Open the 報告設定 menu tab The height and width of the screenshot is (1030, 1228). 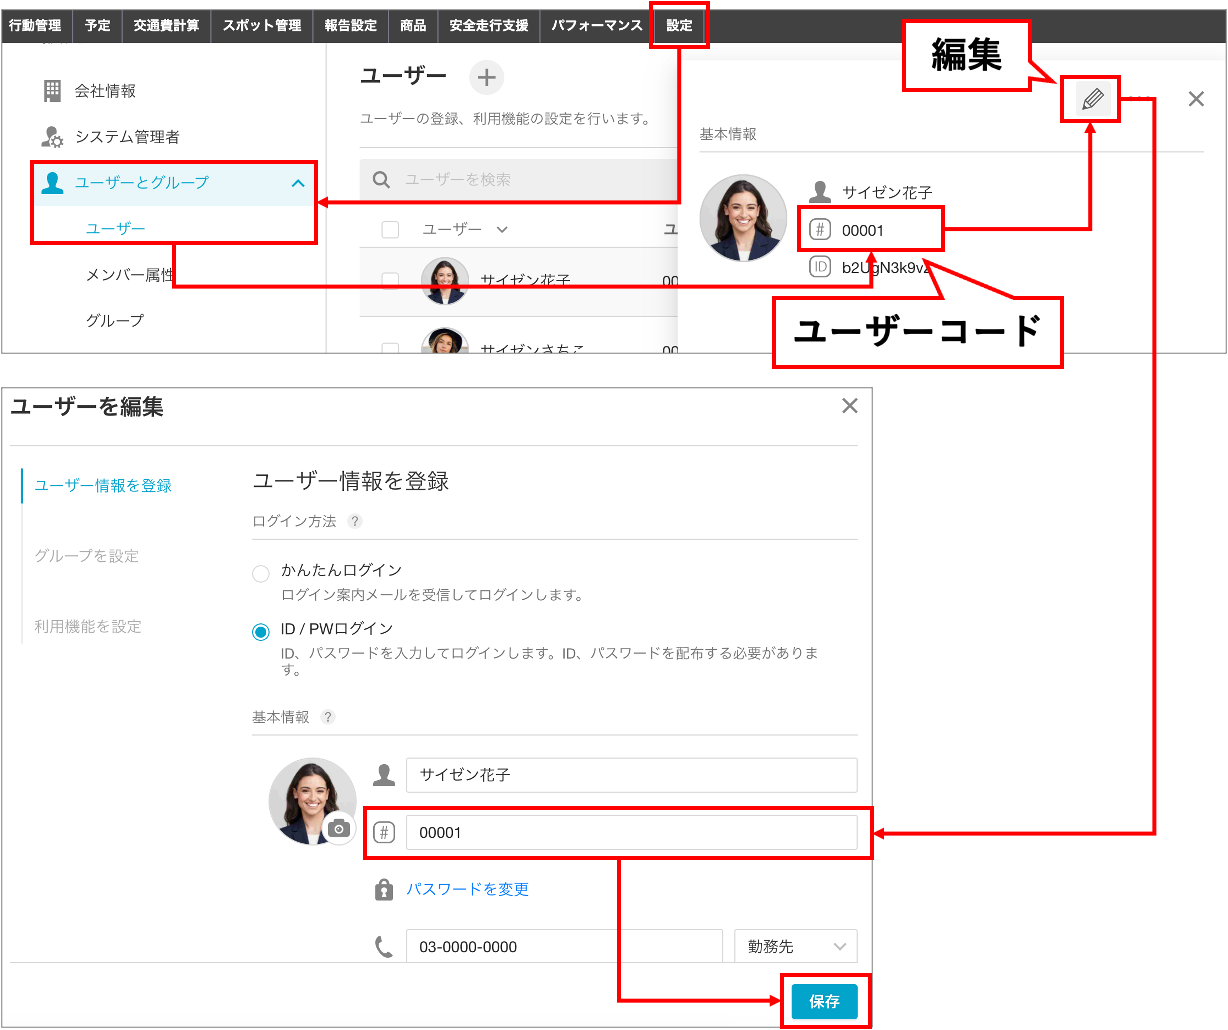click(x=351, y=26)
